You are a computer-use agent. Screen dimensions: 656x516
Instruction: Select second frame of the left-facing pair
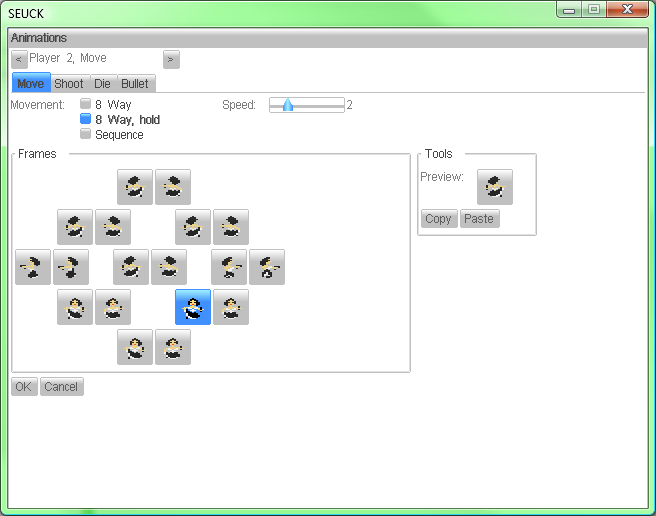[x=71, y=267]
